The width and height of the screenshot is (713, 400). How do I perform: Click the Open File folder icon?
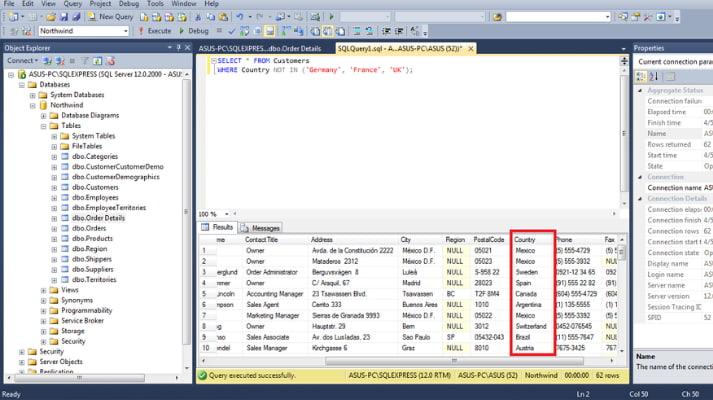(51, 17)
